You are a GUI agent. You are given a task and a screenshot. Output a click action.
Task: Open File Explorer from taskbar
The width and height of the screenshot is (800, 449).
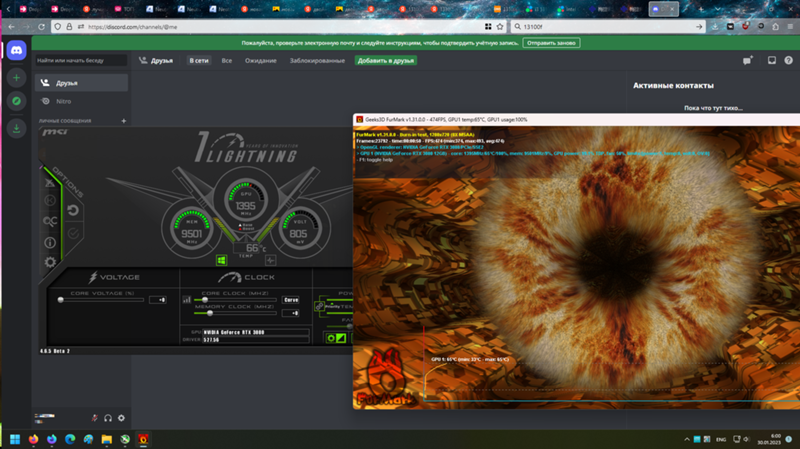tap(107, 439)
